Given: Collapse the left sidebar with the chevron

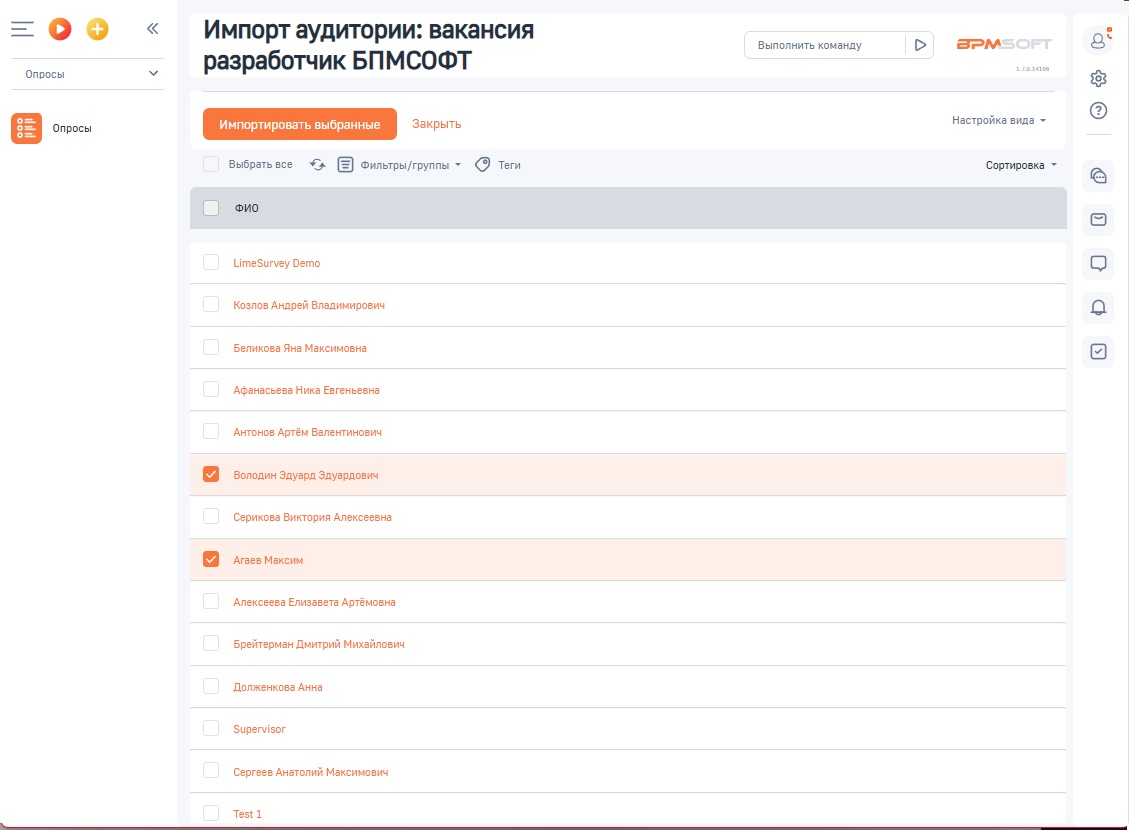Looking at the screenshot, I should 152,28.
